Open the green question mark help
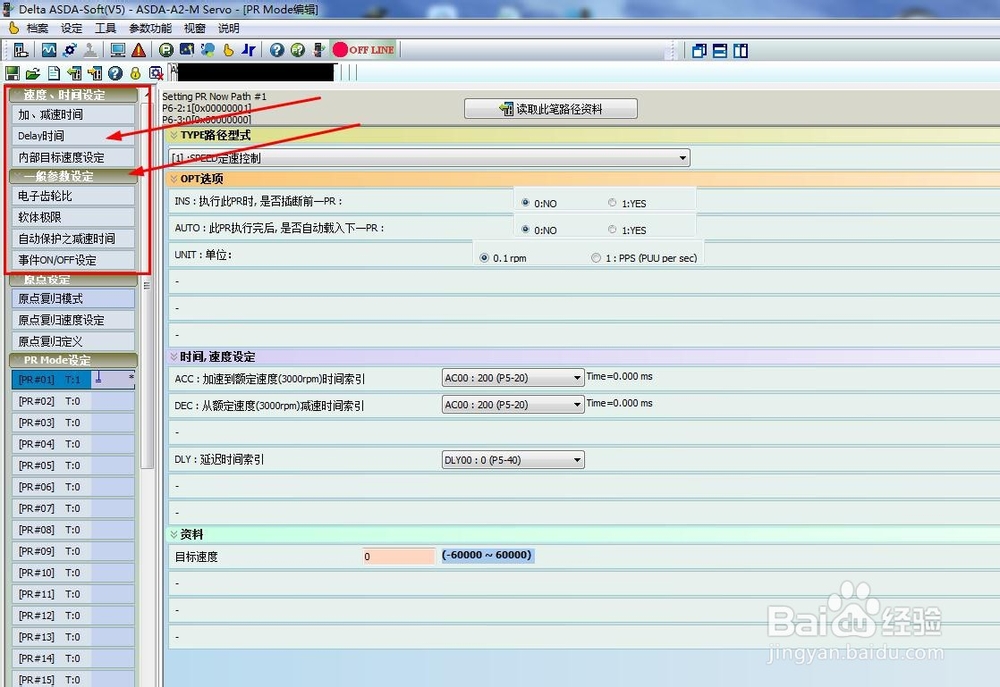 click(x=298, y=50)
